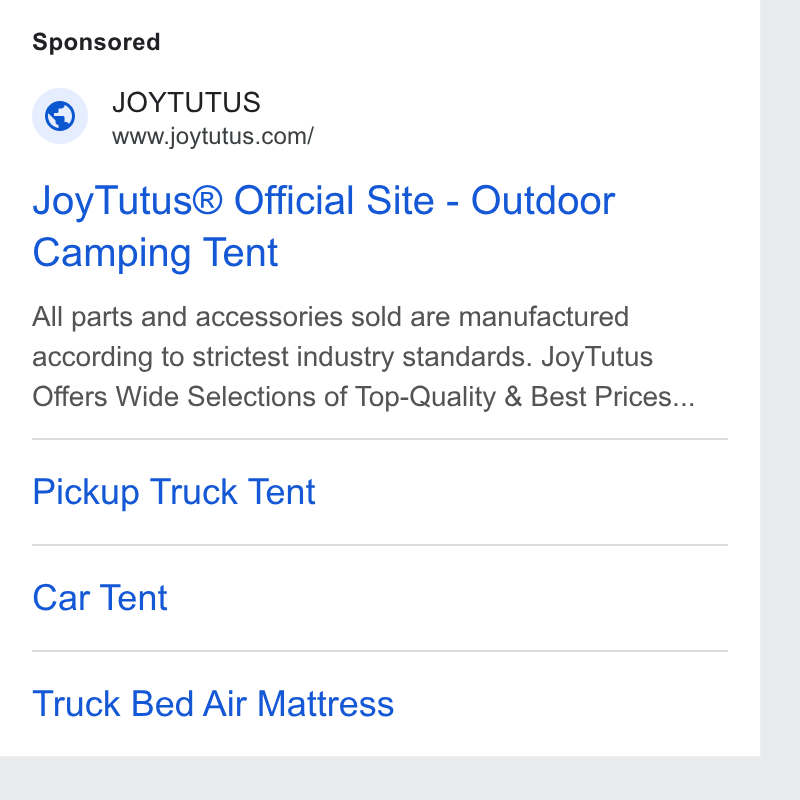Image resolution: width=800 pixels, height=800 pixels.
Task: Select the JOYTUTUS advertiser name
Action: click(186, 102)
